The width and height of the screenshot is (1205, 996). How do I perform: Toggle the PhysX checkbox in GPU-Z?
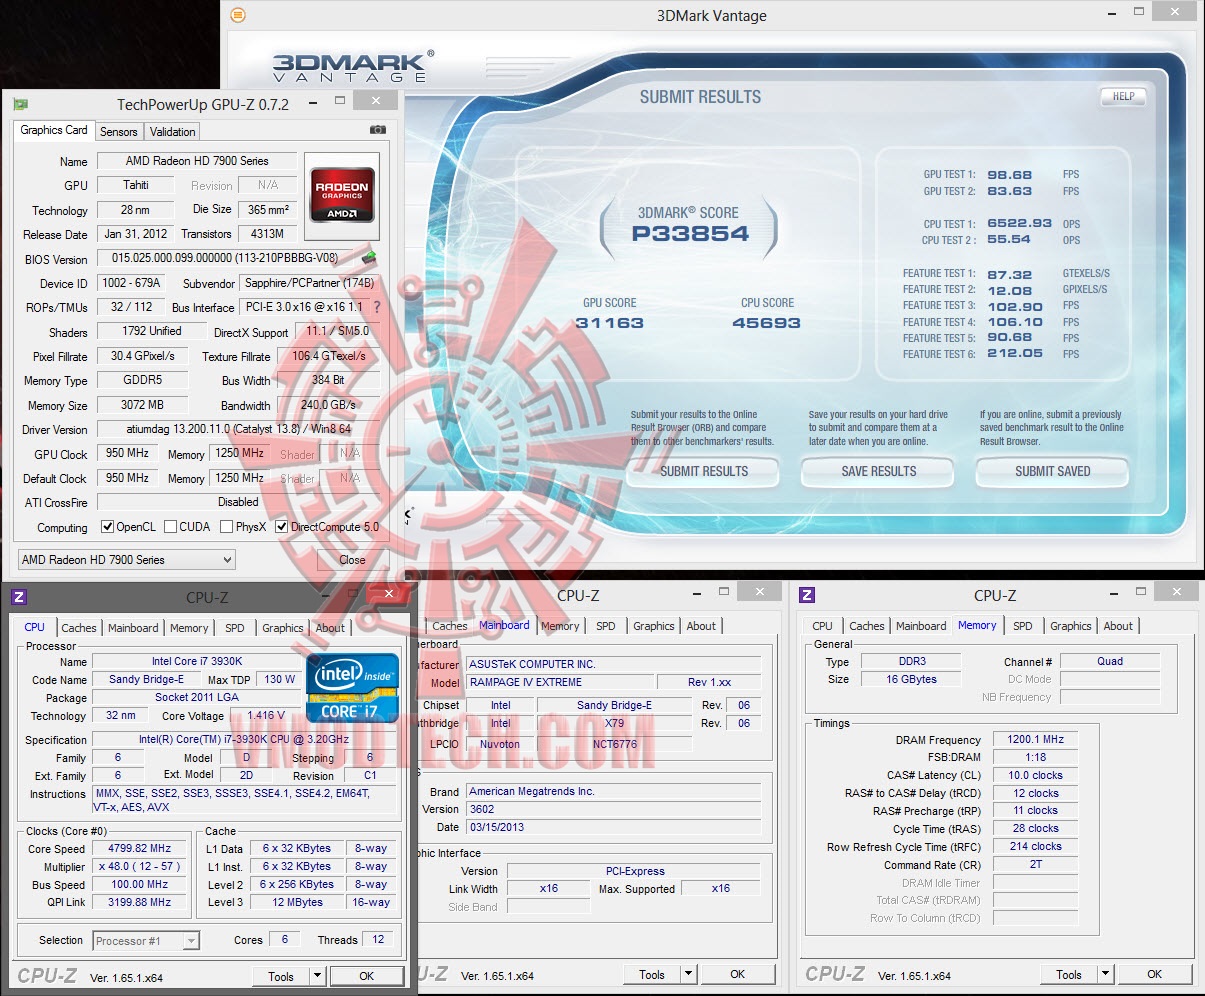click(224, 526)
